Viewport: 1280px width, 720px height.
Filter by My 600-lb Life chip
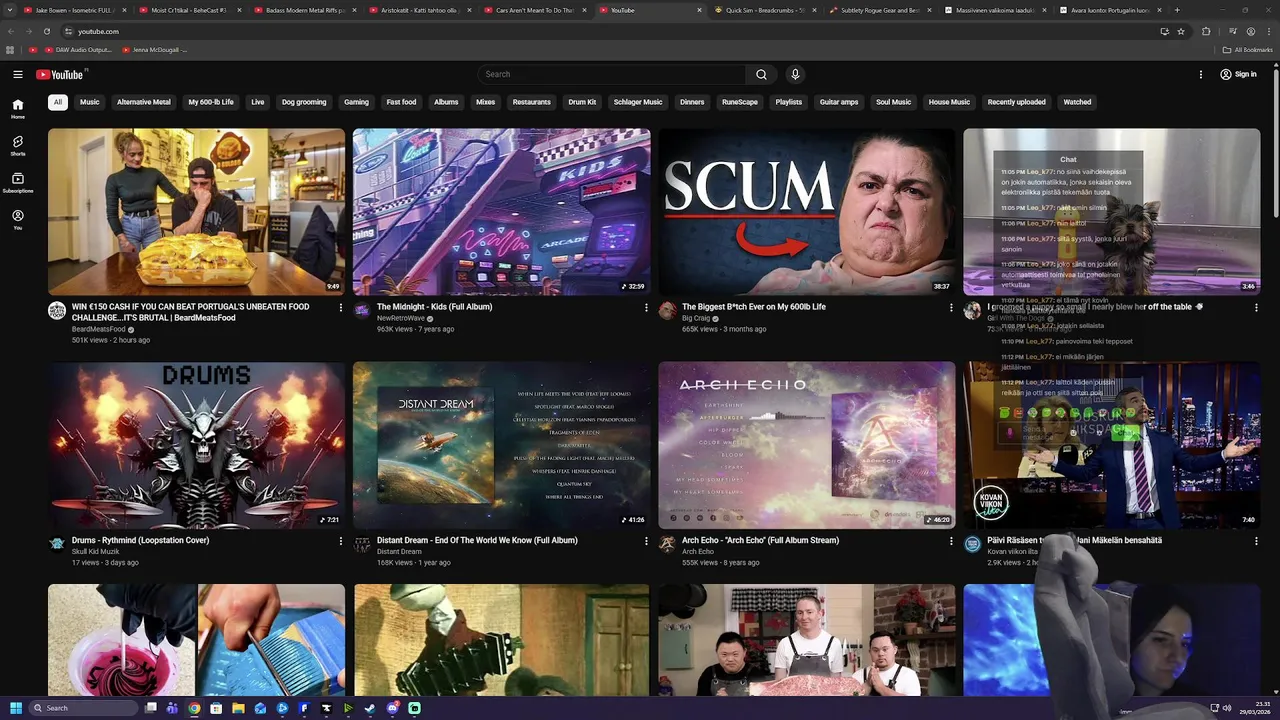click(211, 102)
